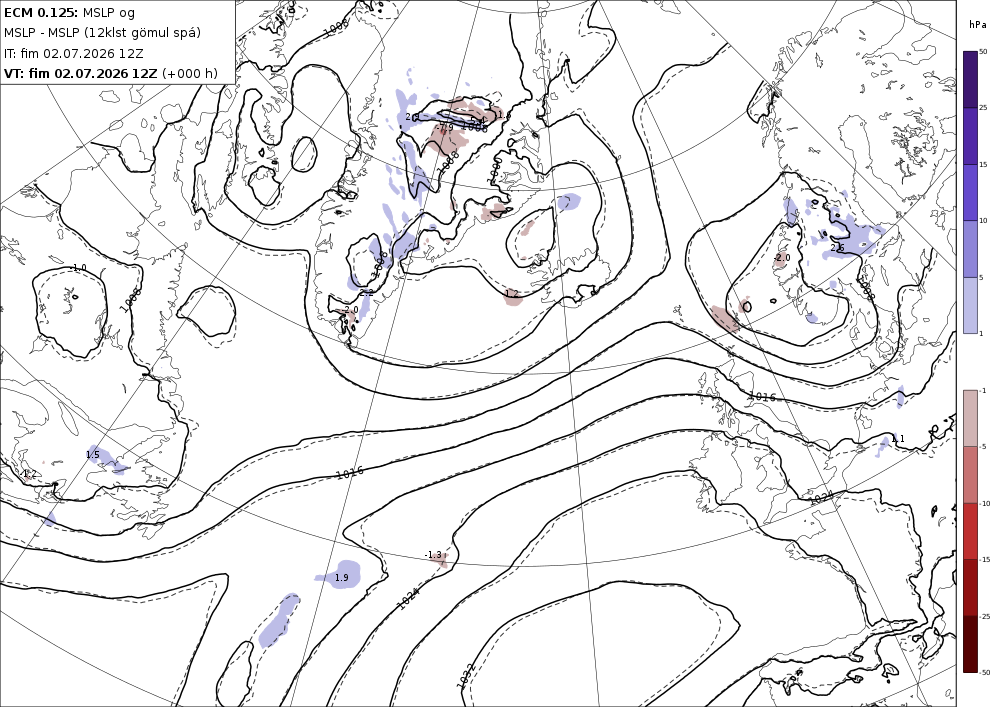Pick the light purple 5–10 hPa legend swatch

point(969,249)
